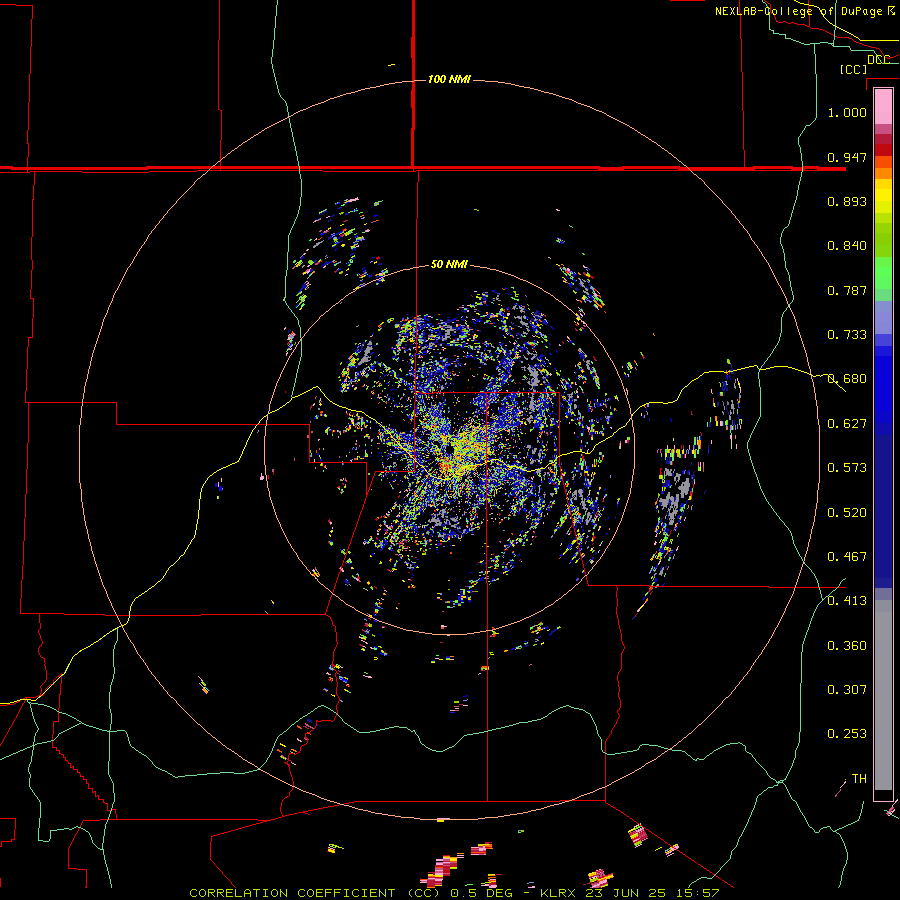Screen dimensions: 900x900
Task: Click the 0.467 scale value
Action: 847,556
